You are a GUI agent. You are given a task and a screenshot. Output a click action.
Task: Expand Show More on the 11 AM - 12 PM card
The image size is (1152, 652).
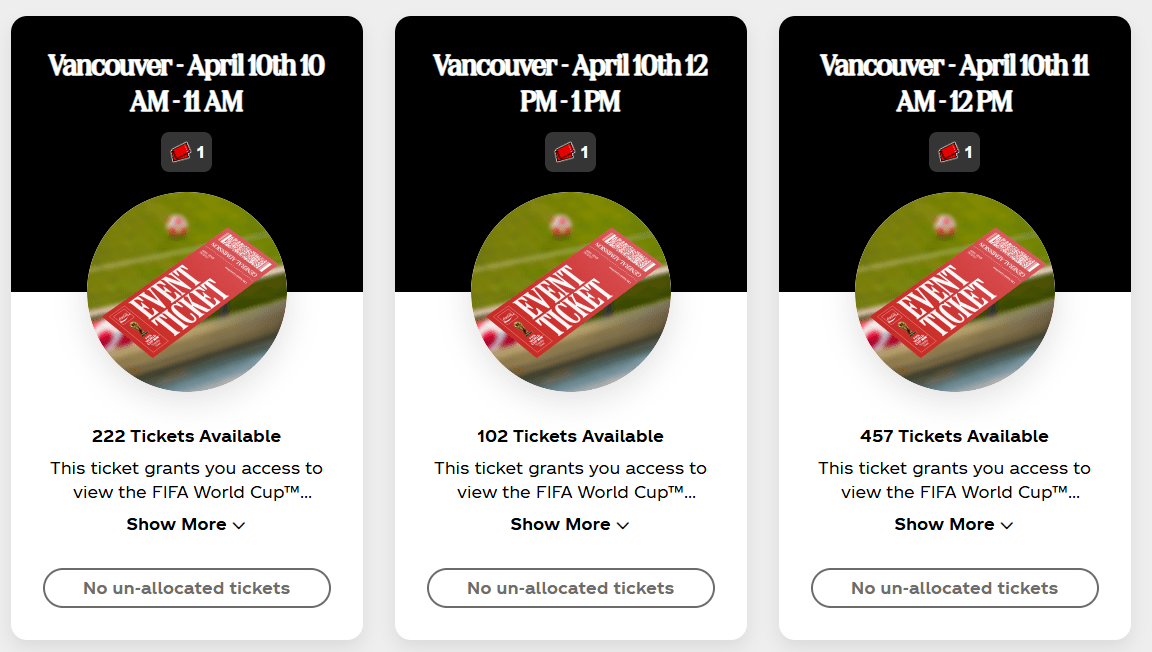(954, 524)
